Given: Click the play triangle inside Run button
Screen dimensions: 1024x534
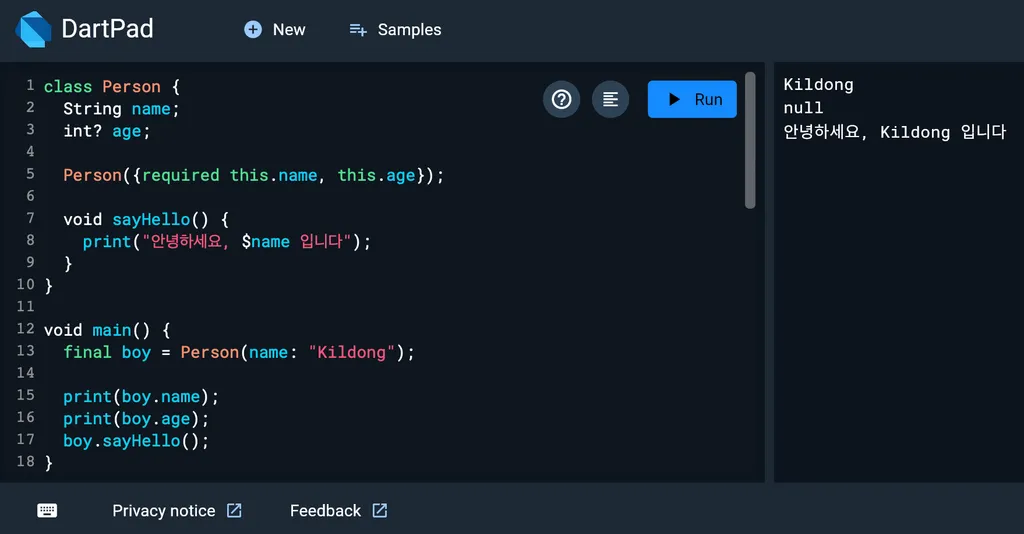Looking at the screenshot, I should [675, 99].
